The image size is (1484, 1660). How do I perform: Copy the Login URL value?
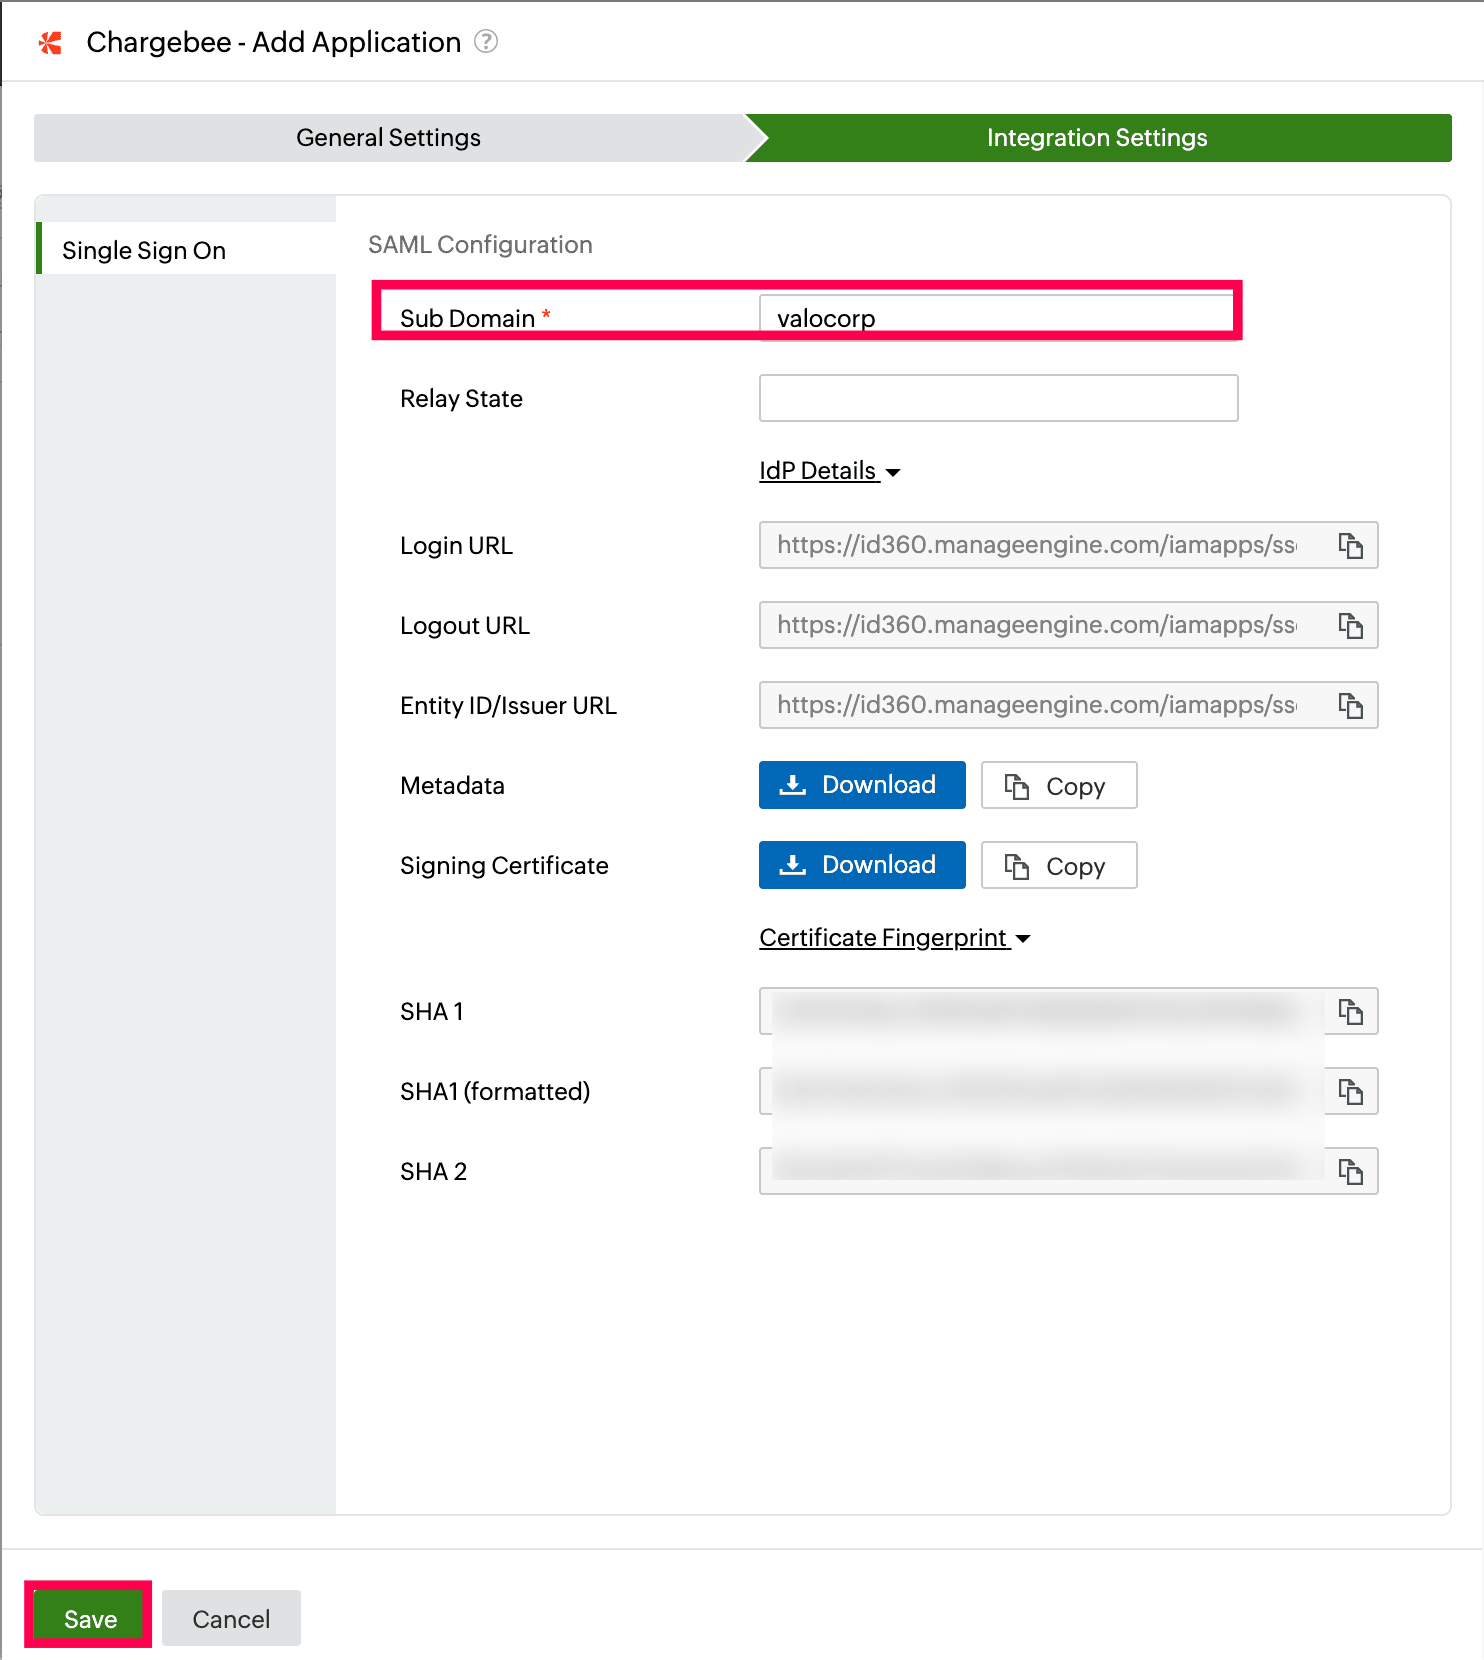tap(1351, 545)
